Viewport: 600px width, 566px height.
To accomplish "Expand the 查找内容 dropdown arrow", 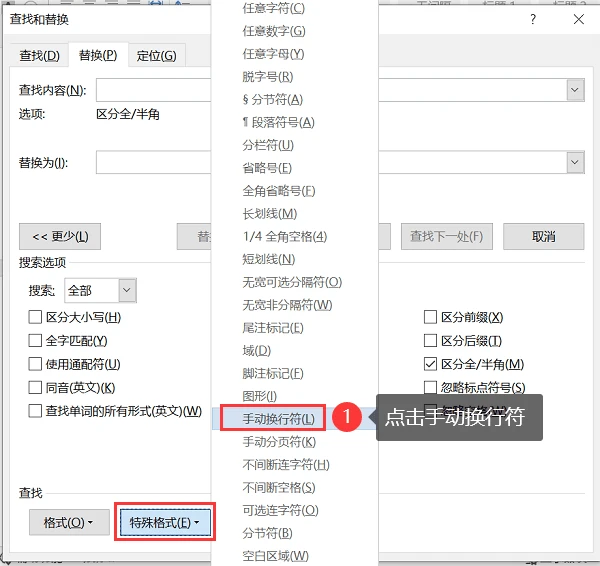I will 575,90.
